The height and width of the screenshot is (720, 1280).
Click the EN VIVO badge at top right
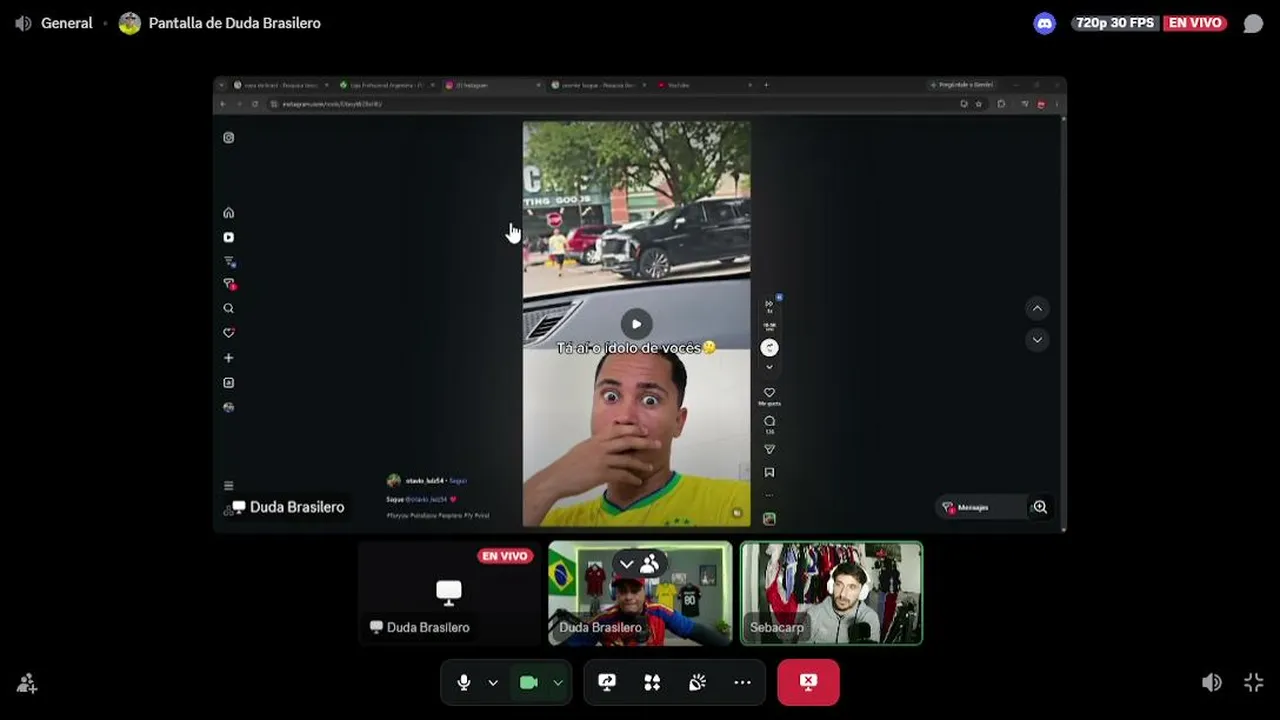coord(1196,23)
